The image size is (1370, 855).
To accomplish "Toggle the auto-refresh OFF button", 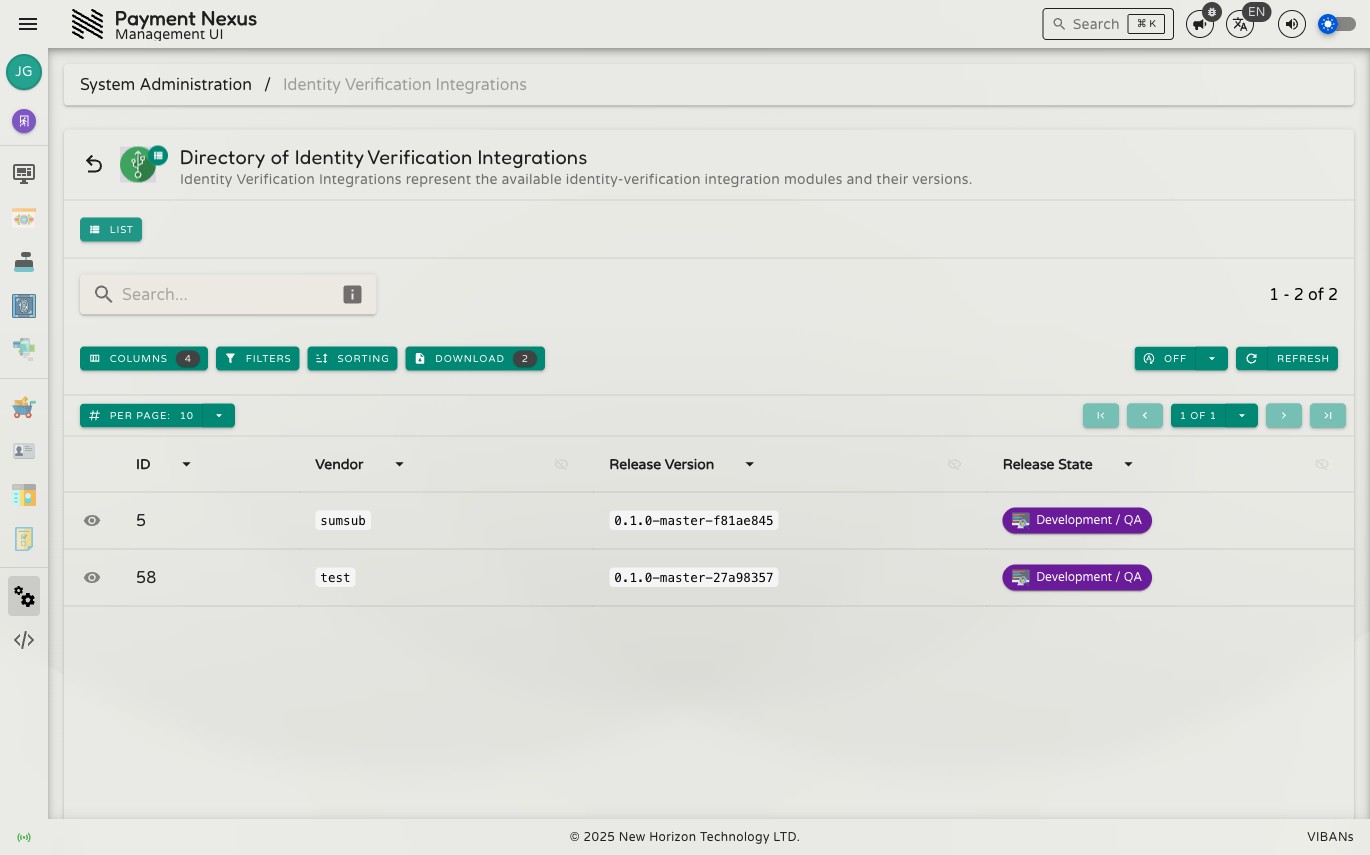I will point(1165,358).
